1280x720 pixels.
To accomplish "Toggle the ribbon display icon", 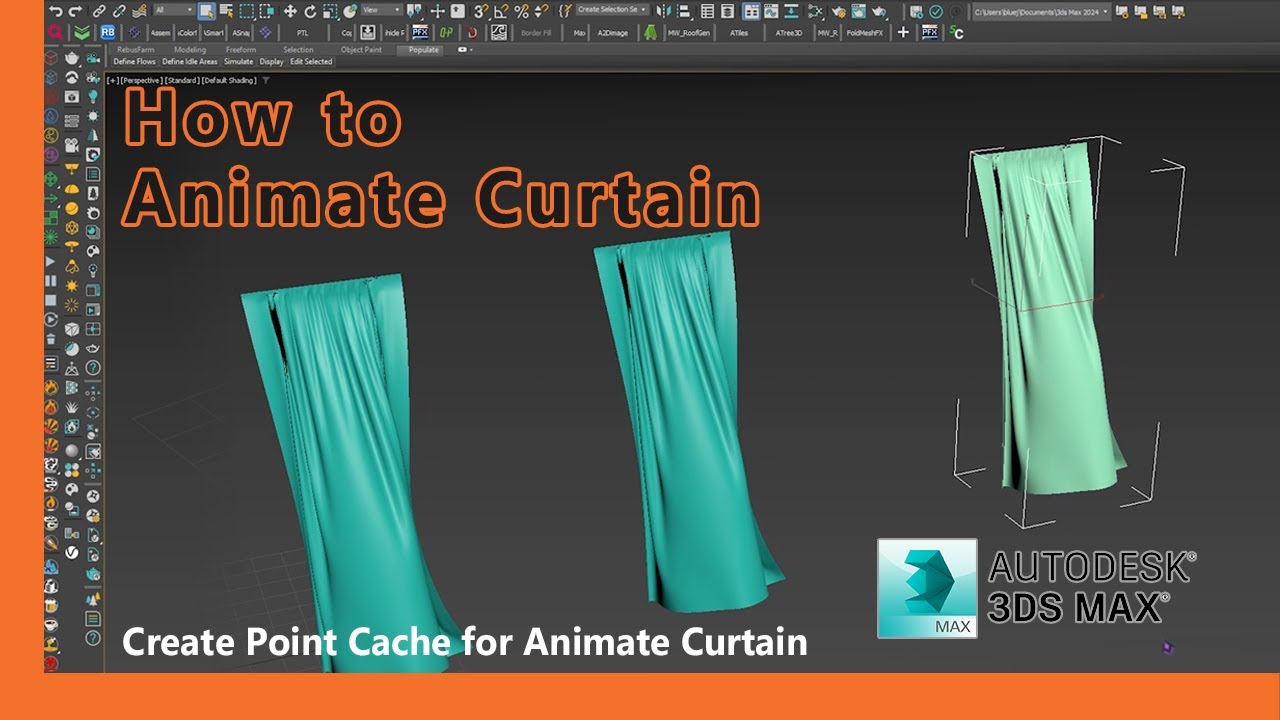I will coord(751,11).
